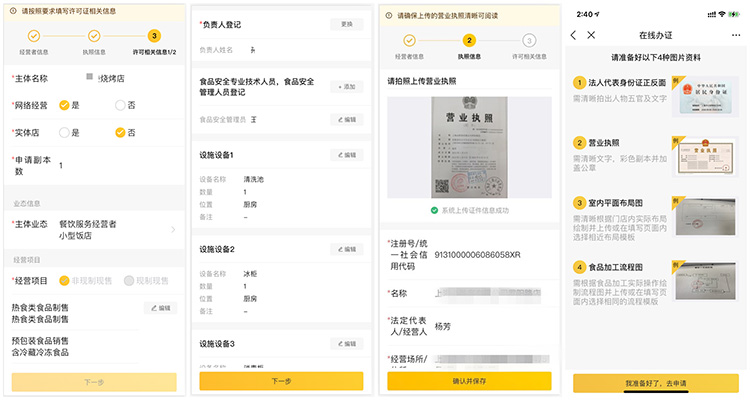Click 主体名称 field with 烧烤店
The height and width of the screenshot is (400, 750).
(x=105, y=78)
